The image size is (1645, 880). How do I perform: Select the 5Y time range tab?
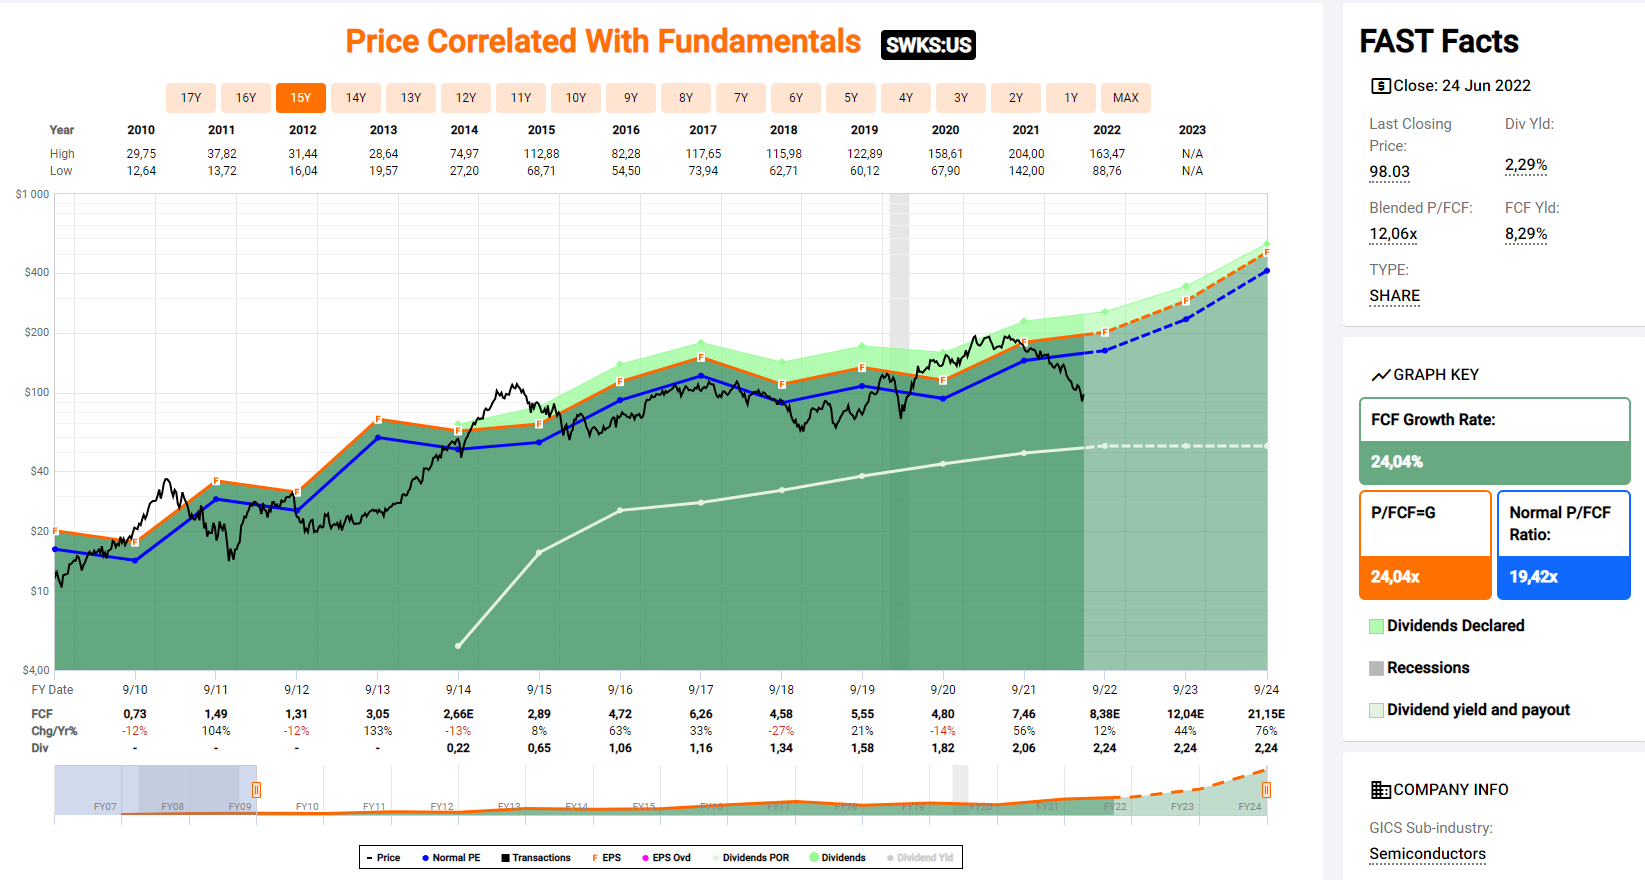(x=851, y=98)
